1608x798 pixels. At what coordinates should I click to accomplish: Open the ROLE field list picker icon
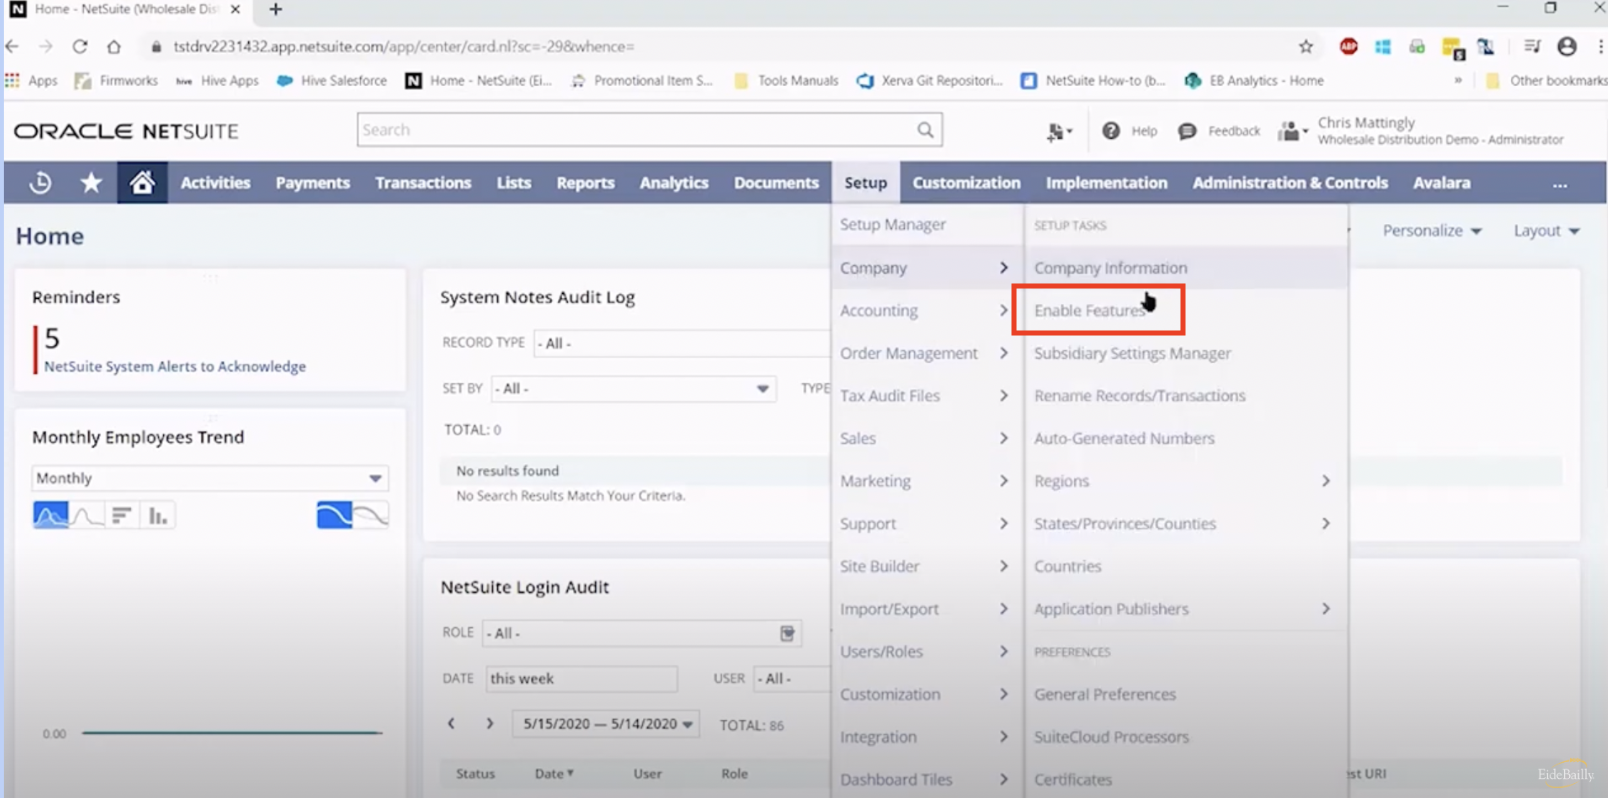click(x=787, y=633)
